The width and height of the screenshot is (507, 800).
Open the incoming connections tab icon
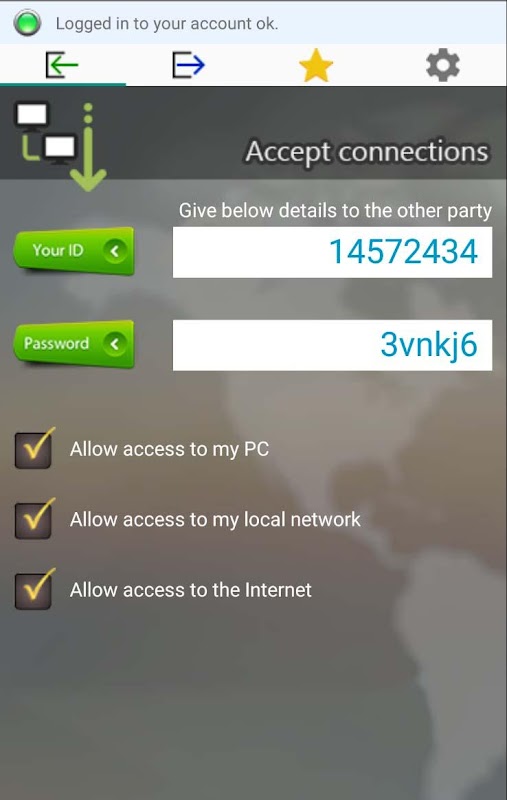[62, 65]
